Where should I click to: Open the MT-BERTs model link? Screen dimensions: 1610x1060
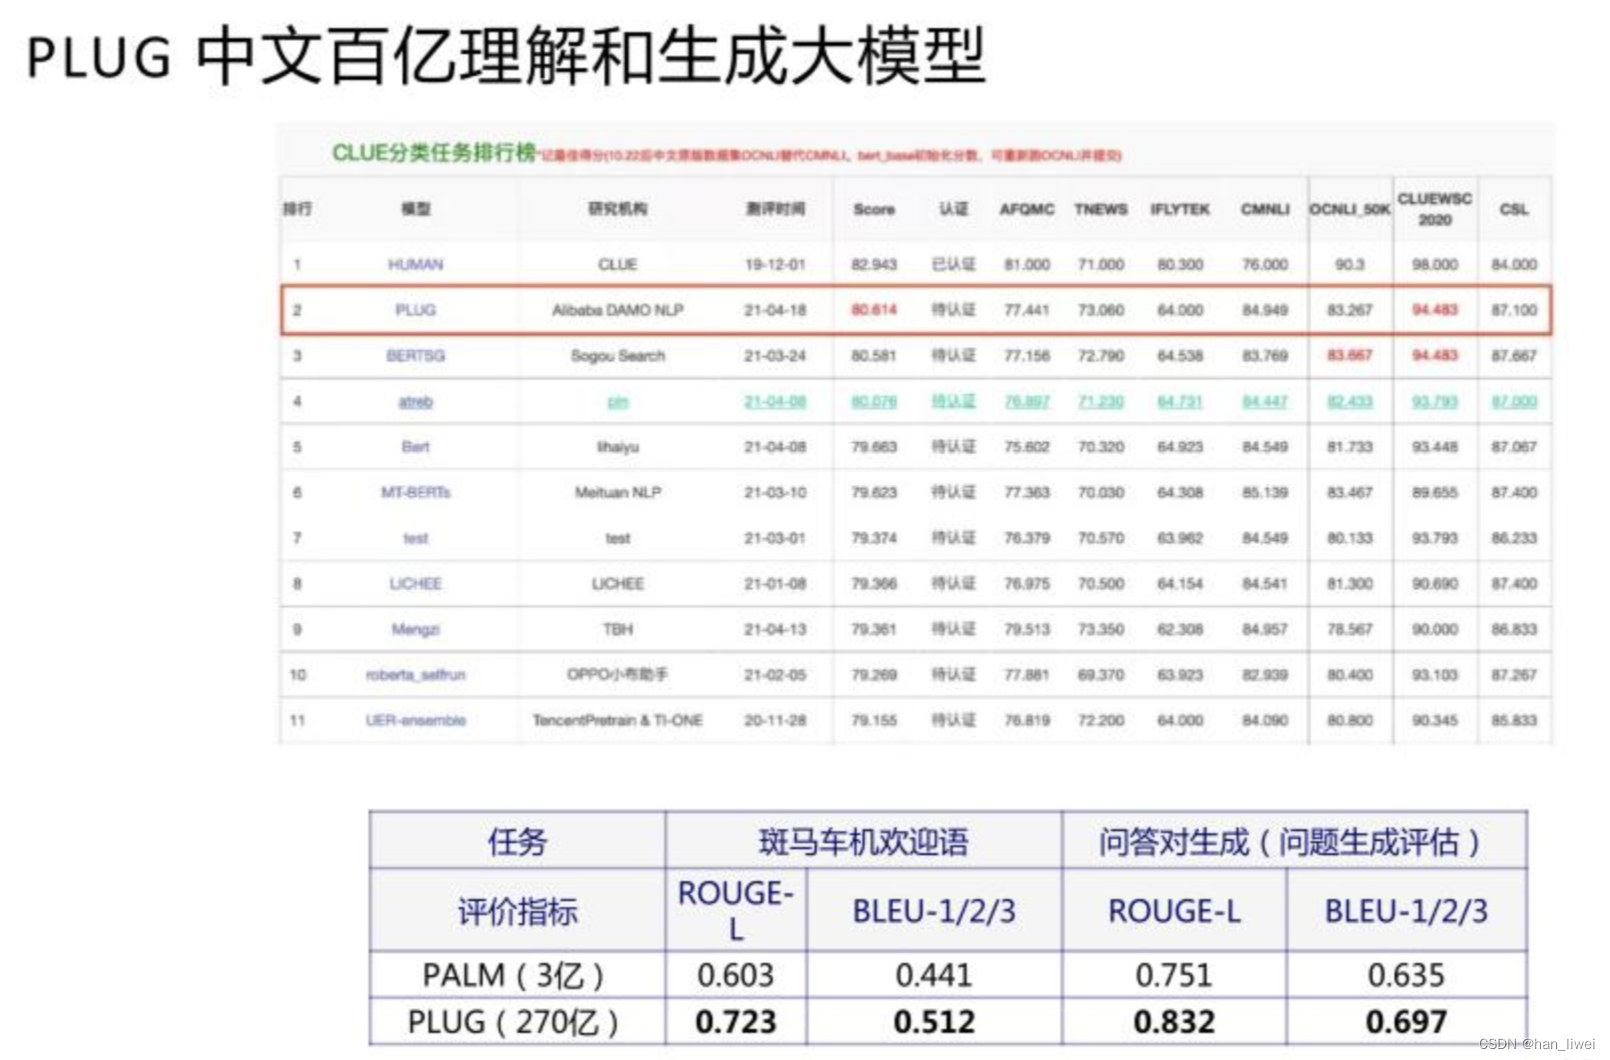(416, 492)
